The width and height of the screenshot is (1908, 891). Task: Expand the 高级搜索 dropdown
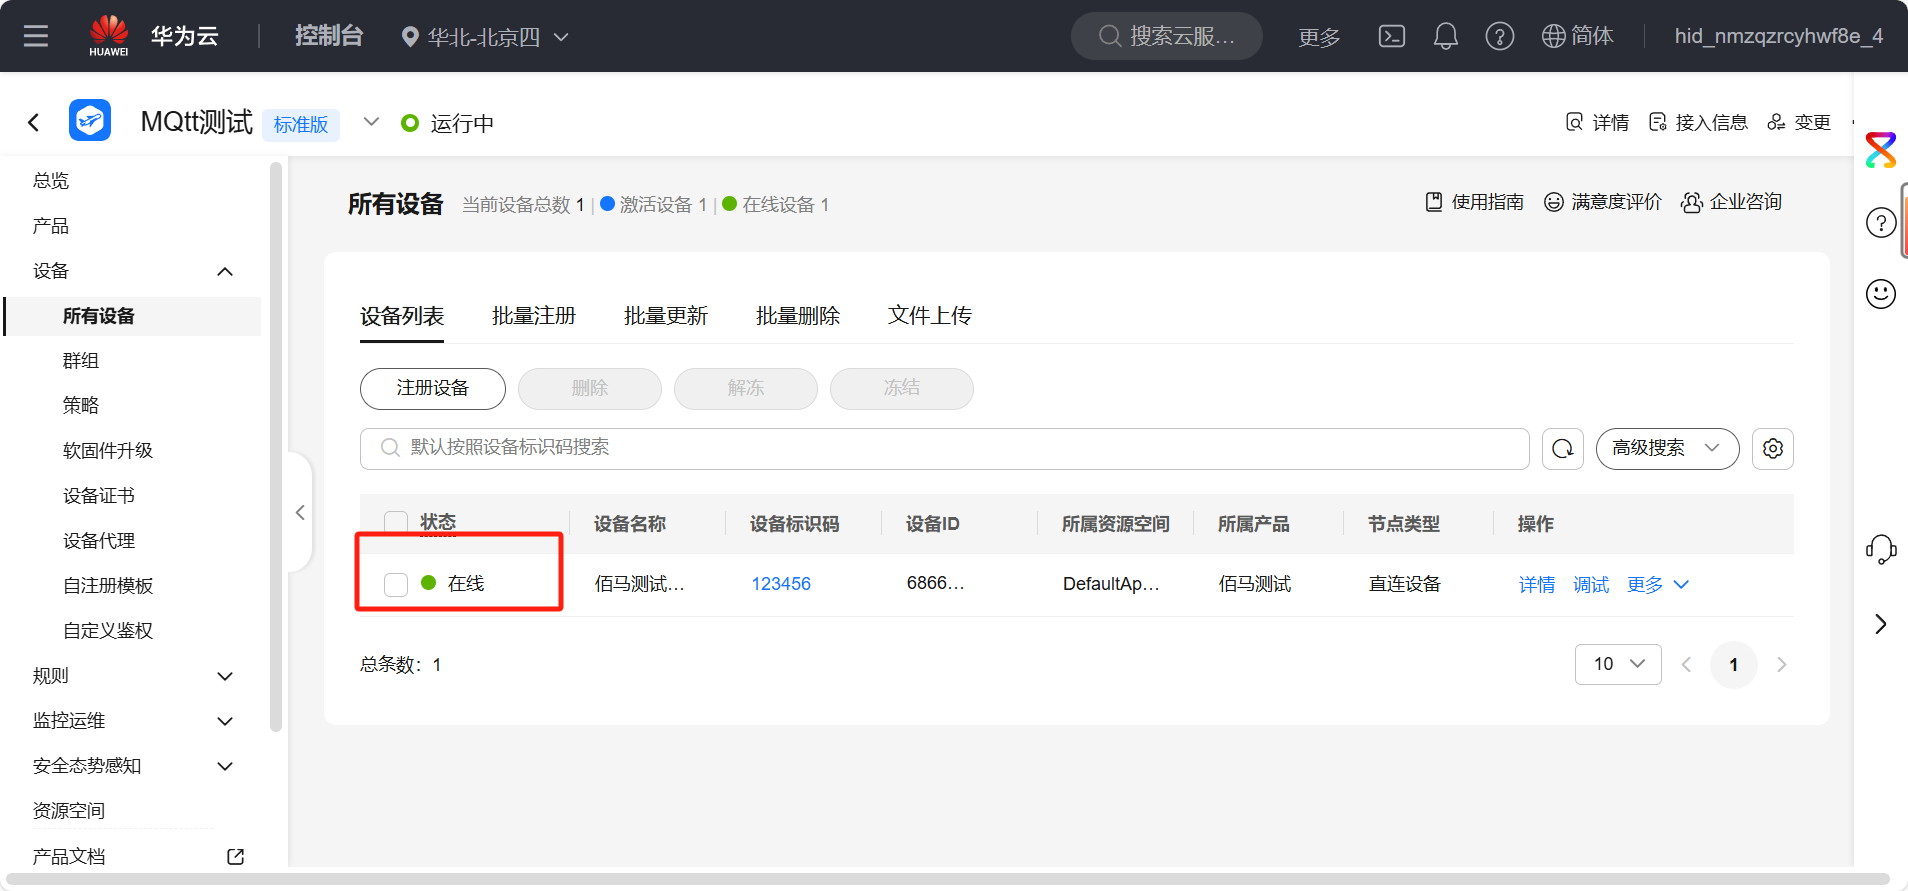tap(1666, 449)
